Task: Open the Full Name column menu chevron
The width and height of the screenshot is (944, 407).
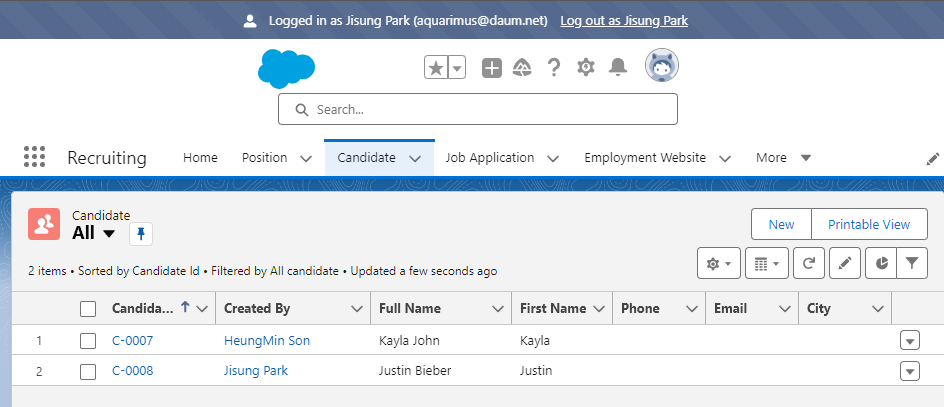Action: (x=498, y=309)
